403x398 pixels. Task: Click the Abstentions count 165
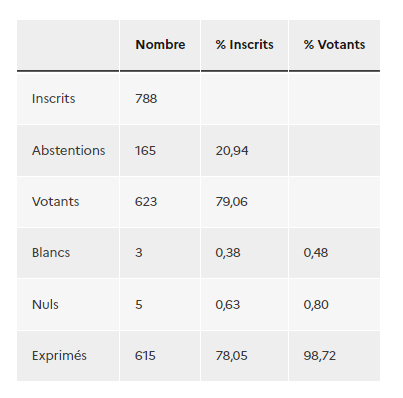click(x=145, y=151)
